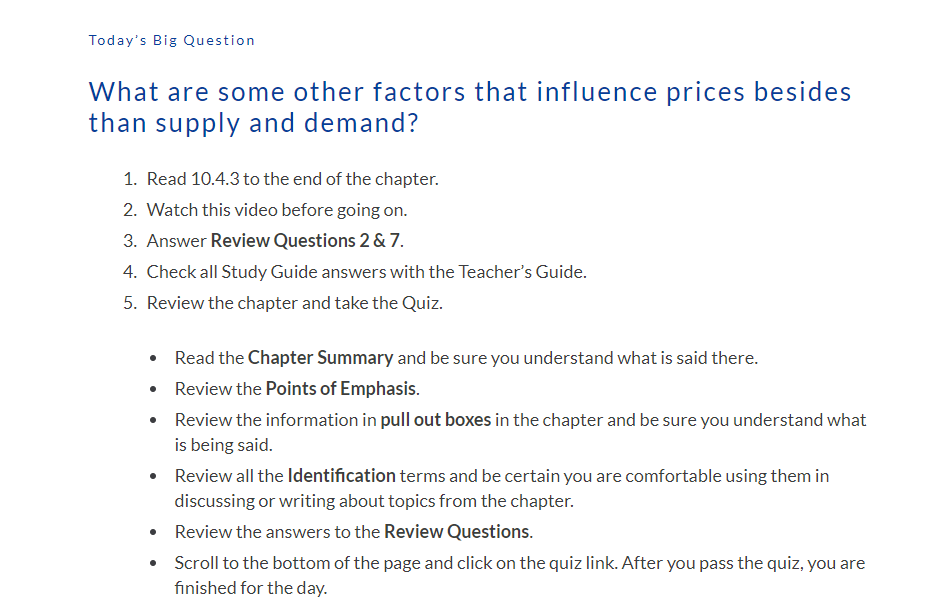Open the "Watch this video" step
Viewport: 927px width, 616px height.
tap(277, 210)
